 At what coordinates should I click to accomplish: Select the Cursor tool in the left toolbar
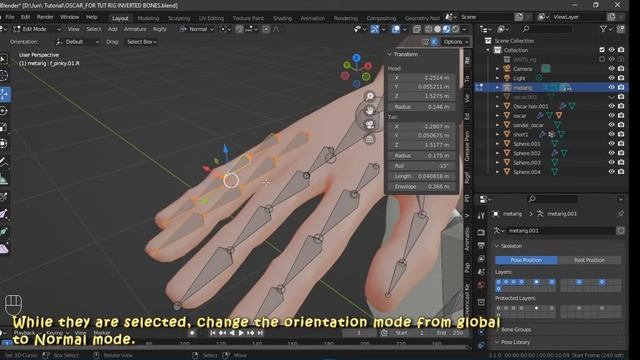[x=4, y=76]
